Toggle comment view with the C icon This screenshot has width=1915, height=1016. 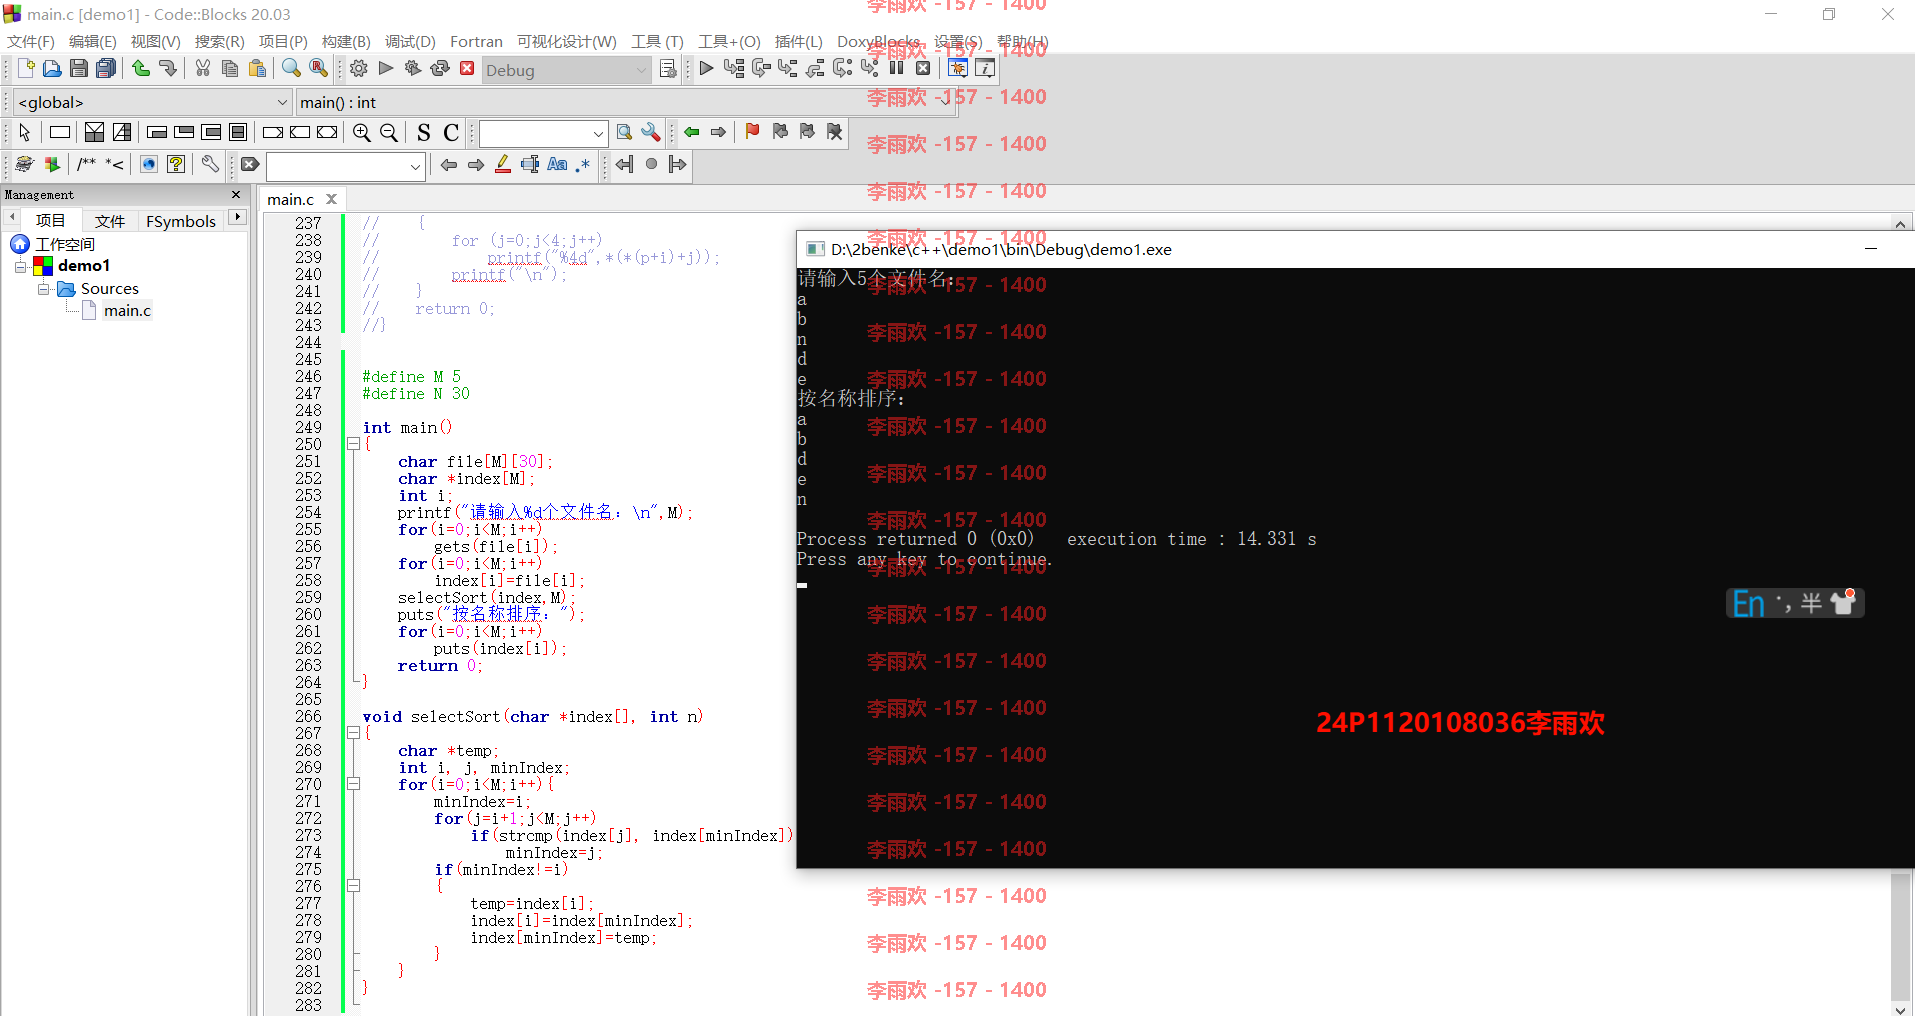451,132
